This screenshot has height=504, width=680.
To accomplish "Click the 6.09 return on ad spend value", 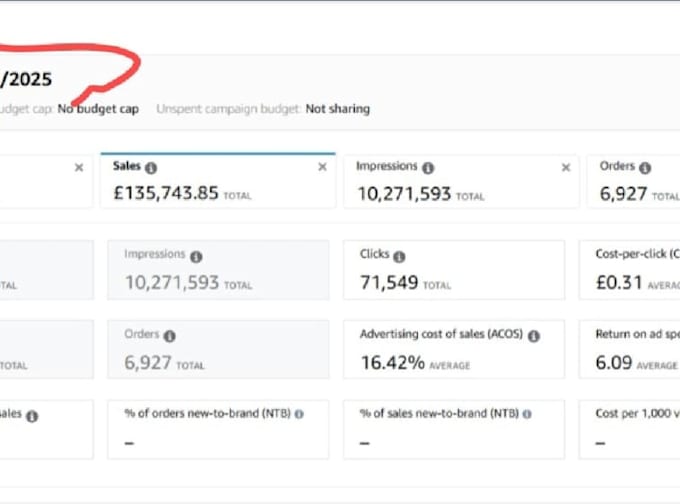I will click(614, 363).
